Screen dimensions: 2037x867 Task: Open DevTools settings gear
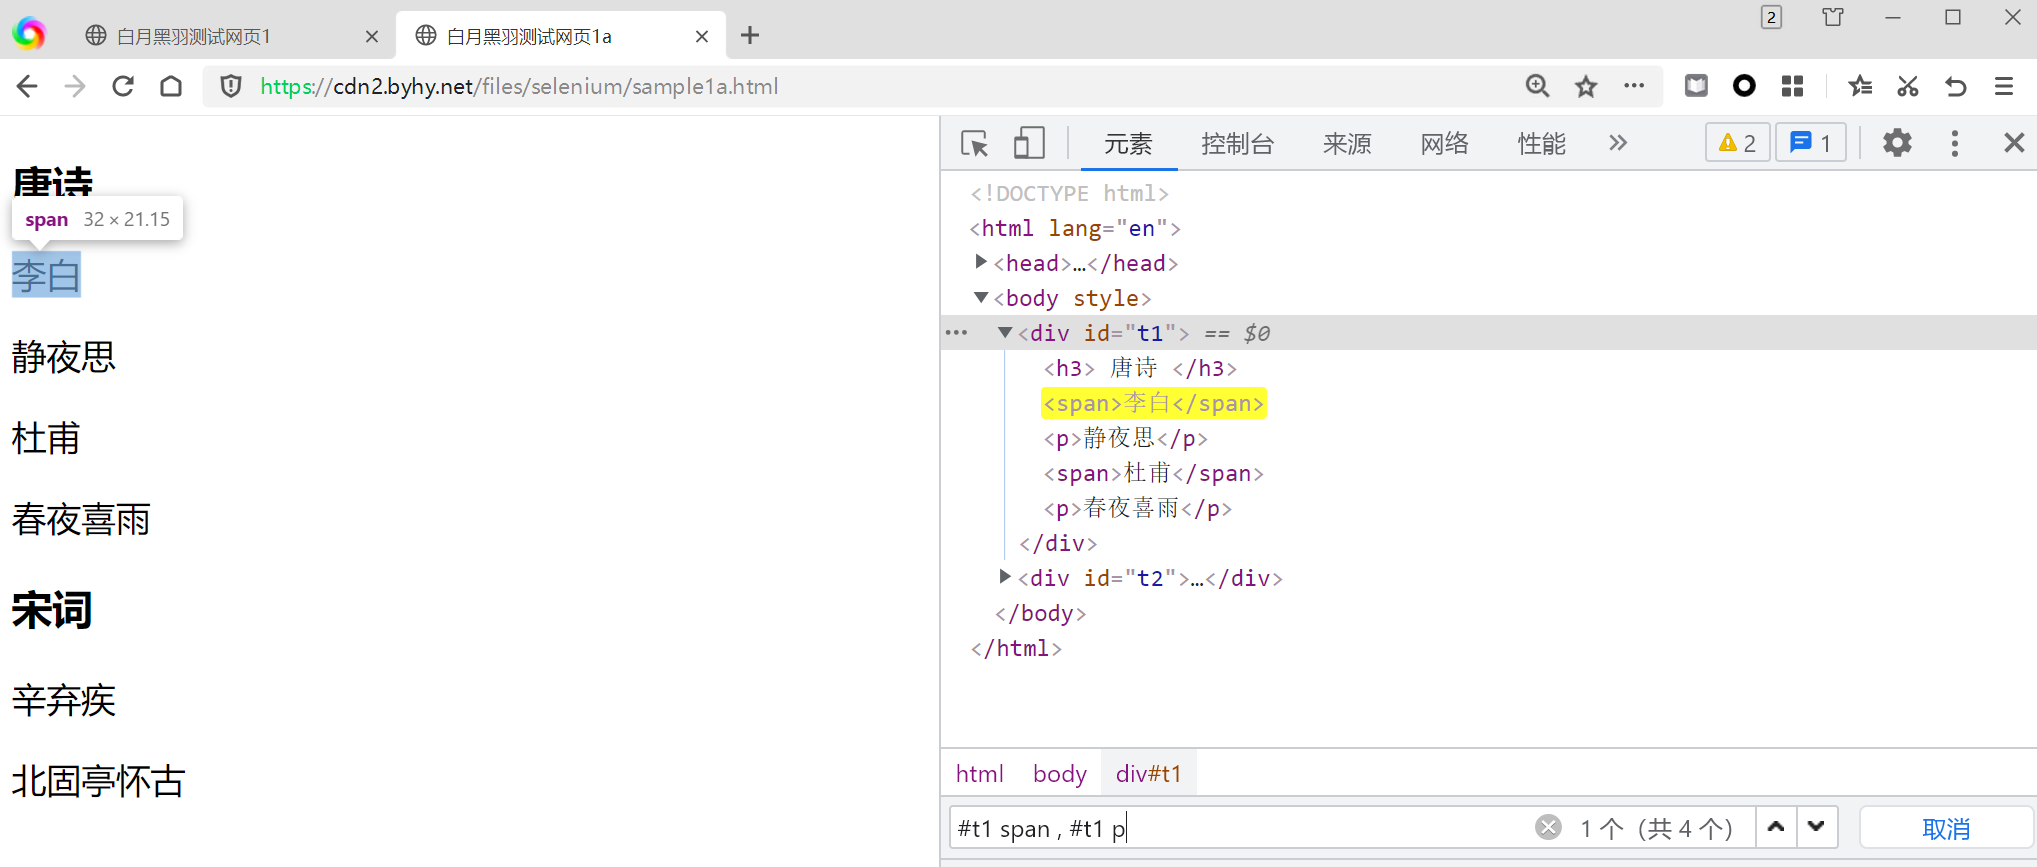(1897, 143)
